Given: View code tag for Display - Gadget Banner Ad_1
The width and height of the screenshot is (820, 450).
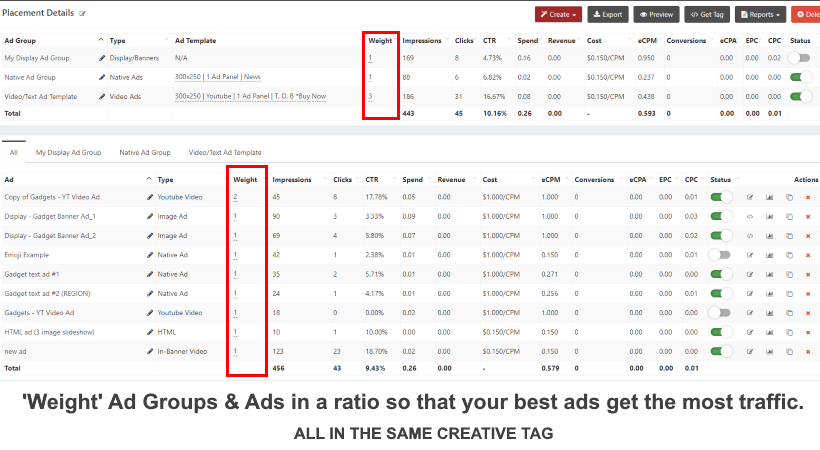Looking at the screenshot, I should tap(750, 217).
